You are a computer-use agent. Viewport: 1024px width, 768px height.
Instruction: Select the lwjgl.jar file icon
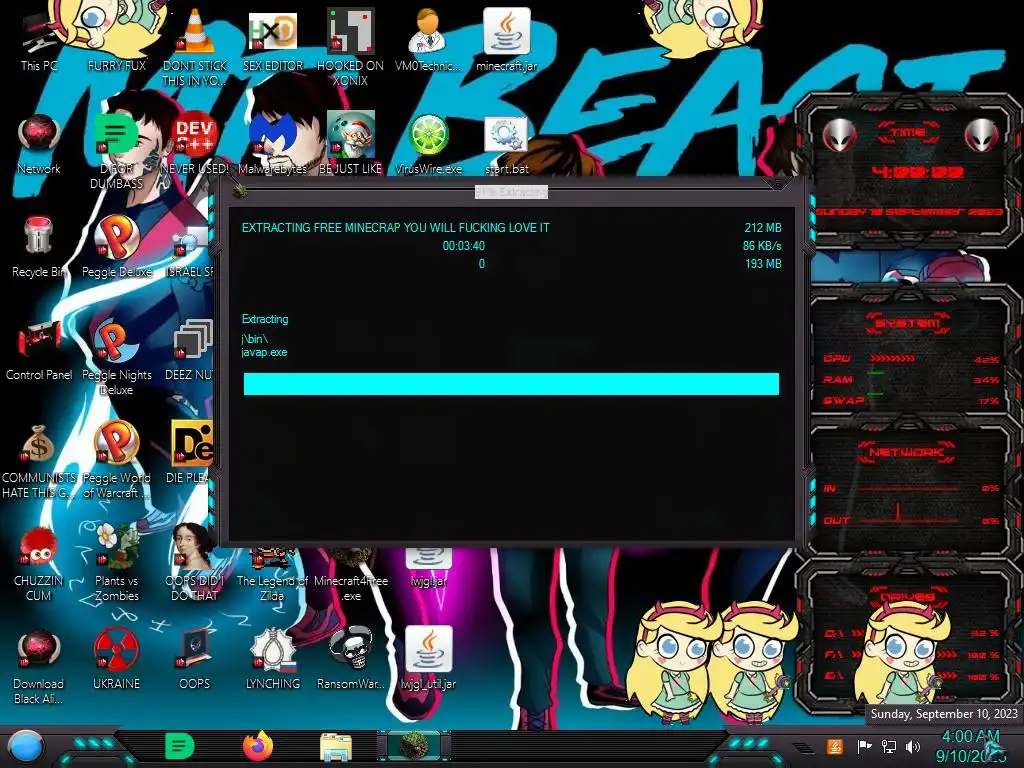pos(428,568)
